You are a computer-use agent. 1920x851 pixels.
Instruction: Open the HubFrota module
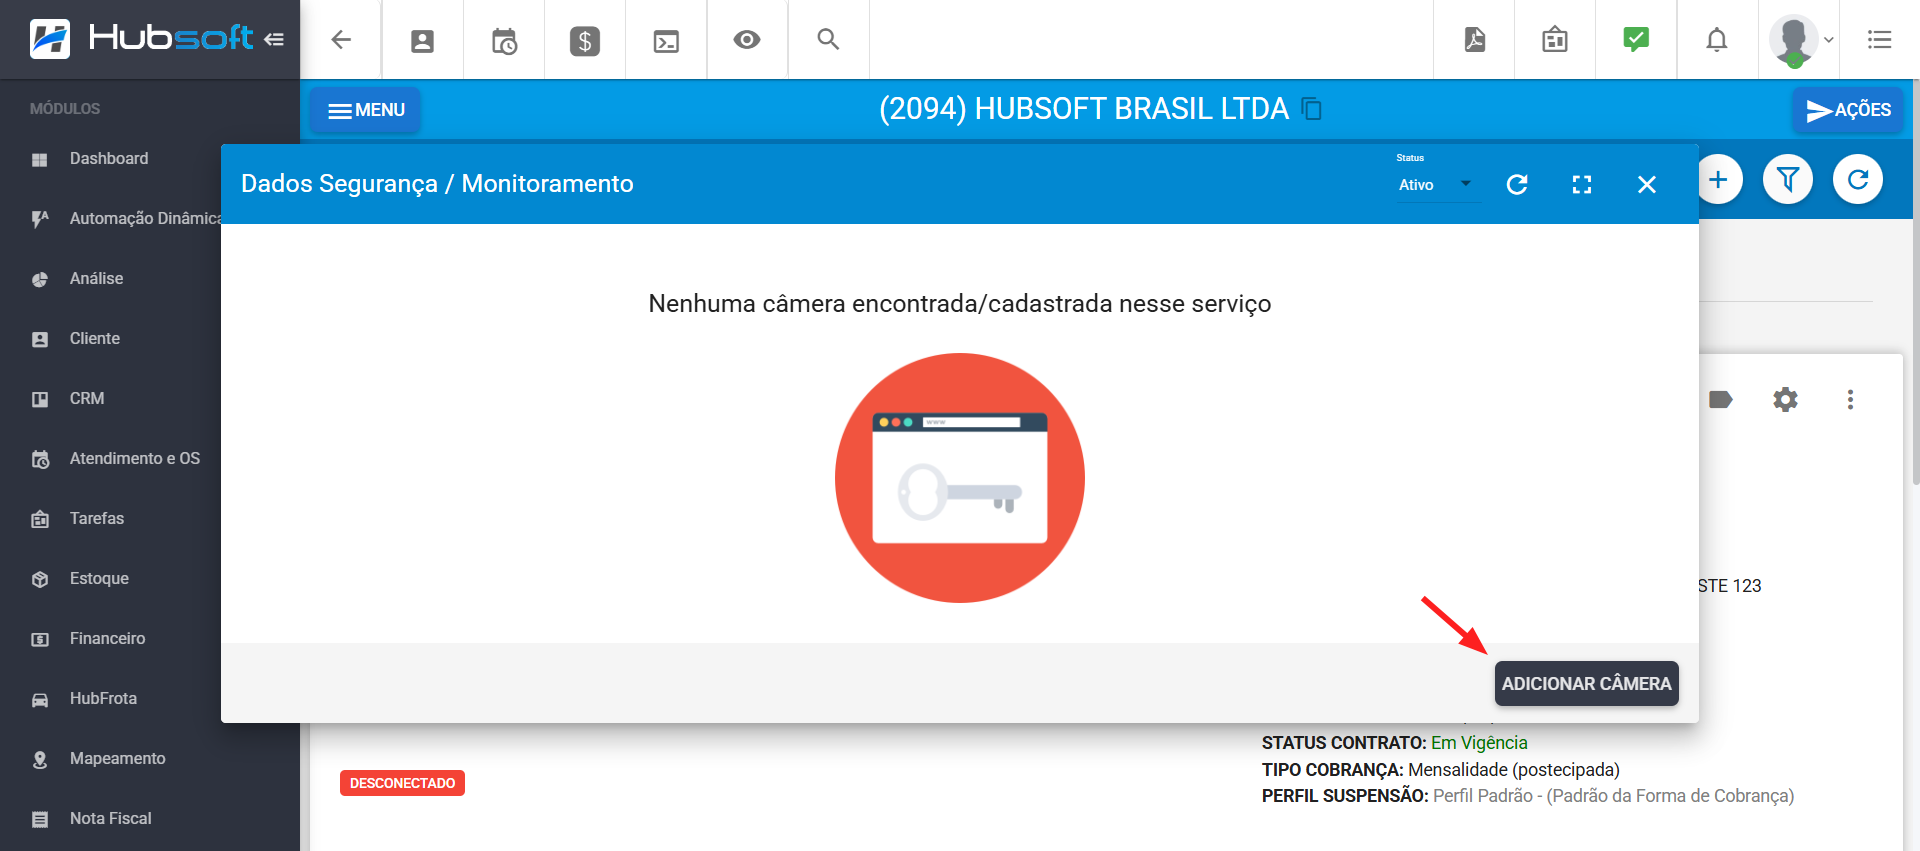[x=110, y=699]
